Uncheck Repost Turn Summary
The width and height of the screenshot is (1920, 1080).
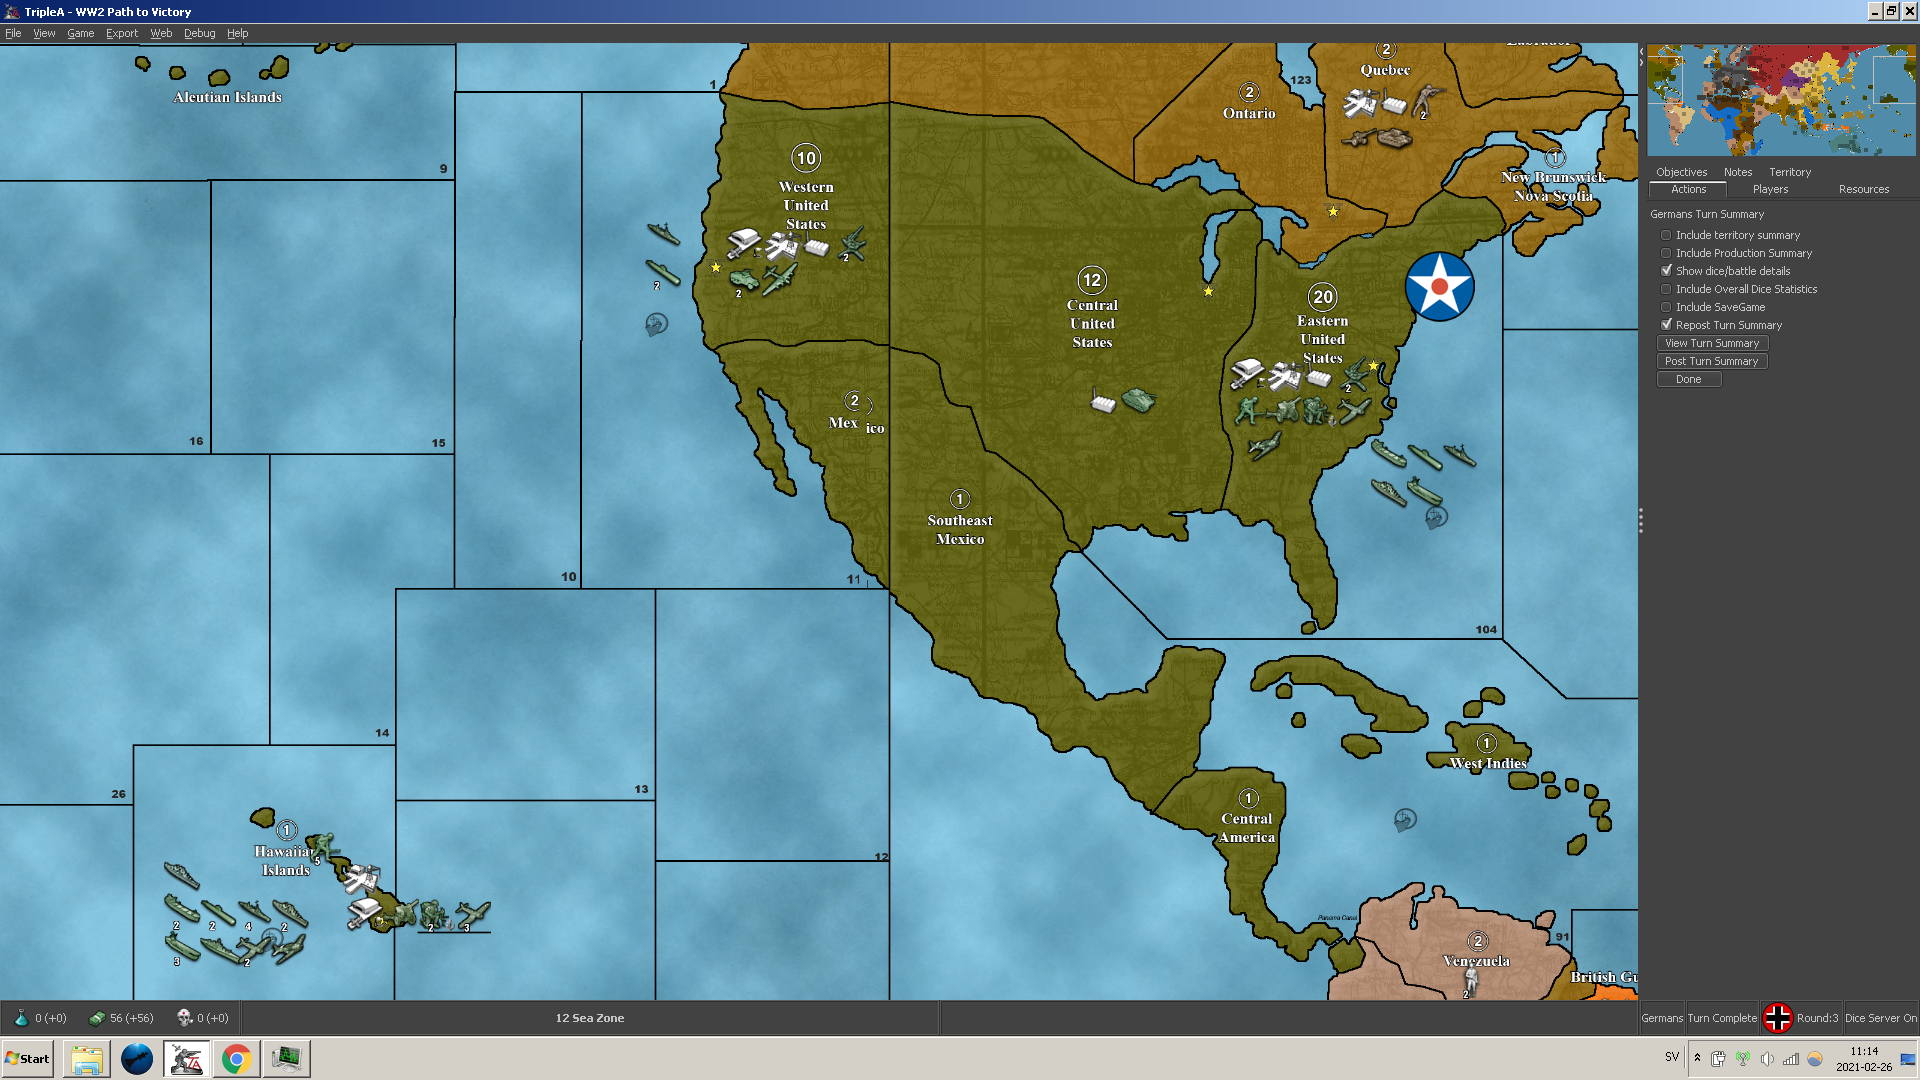tap(1666, 325)
